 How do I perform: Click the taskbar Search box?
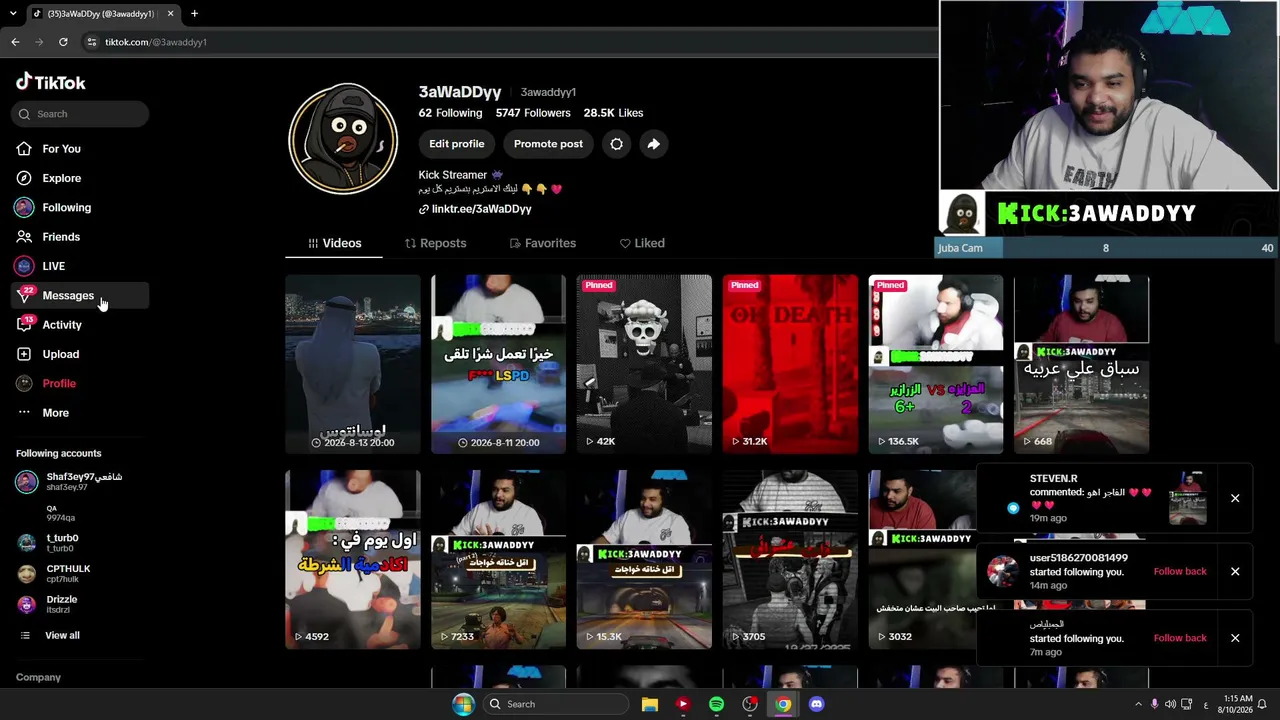click(x=556, y=704)
